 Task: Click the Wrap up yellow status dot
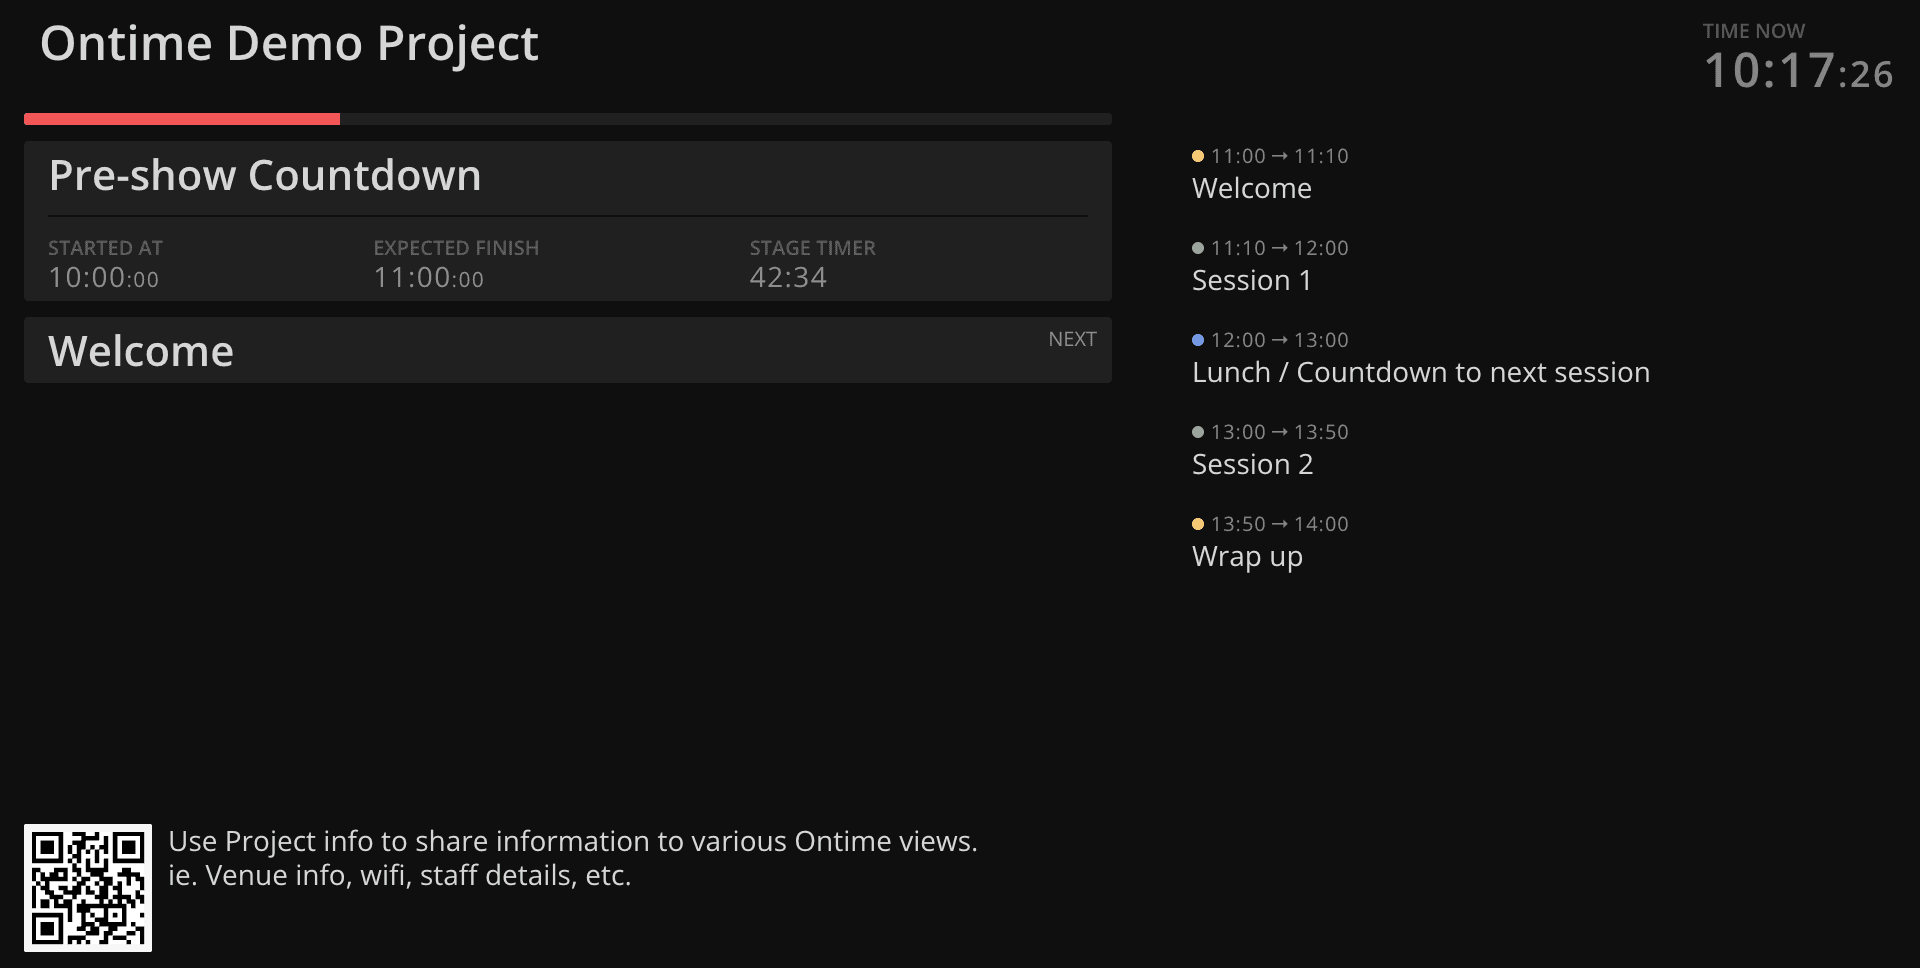point(1199,523)
